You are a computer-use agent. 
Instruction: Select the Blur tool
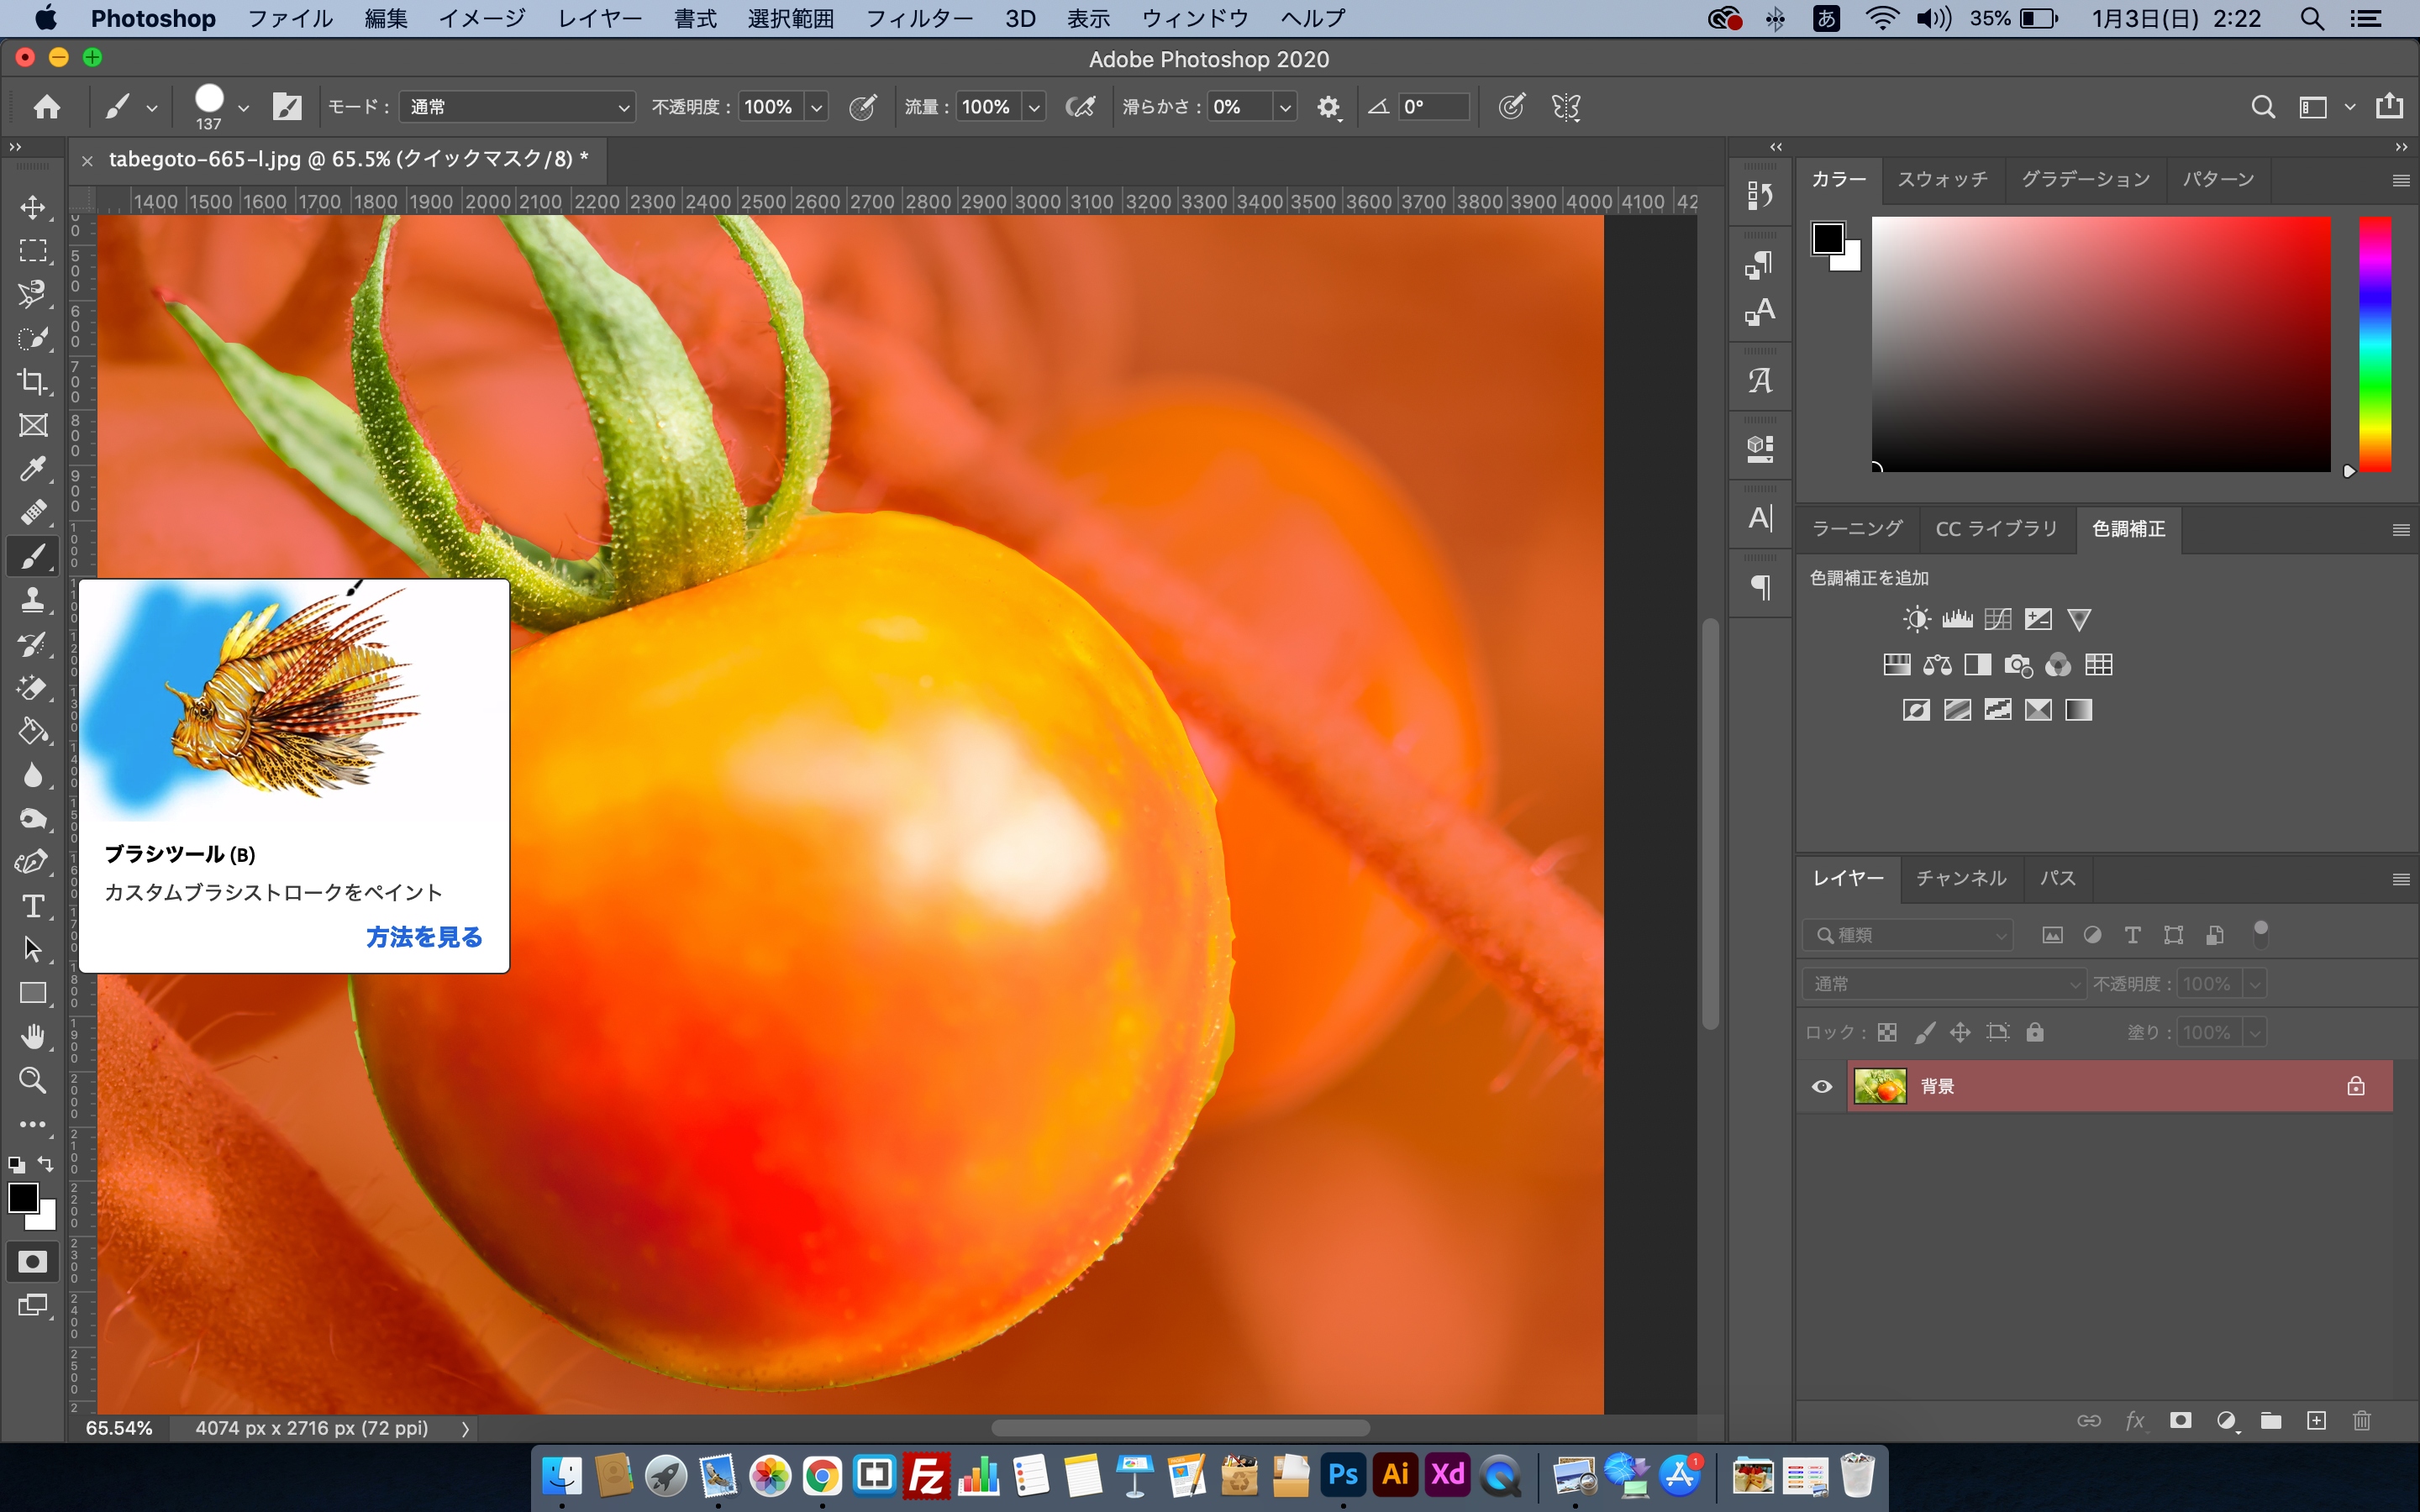click(x=33, y=775)
